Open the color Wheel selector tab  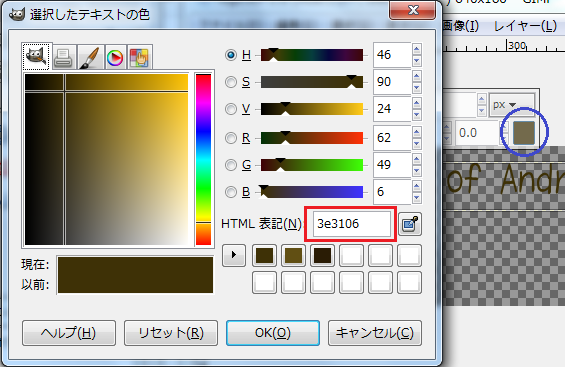(115, 57)
